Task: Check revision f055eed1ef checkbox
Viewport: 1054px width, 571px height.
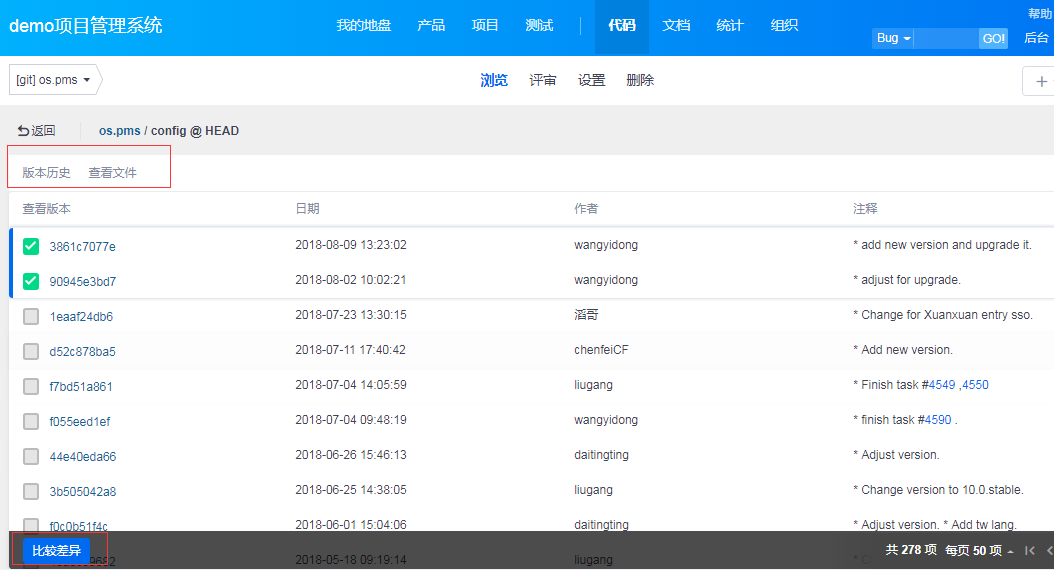Action: tap(31, 421)
